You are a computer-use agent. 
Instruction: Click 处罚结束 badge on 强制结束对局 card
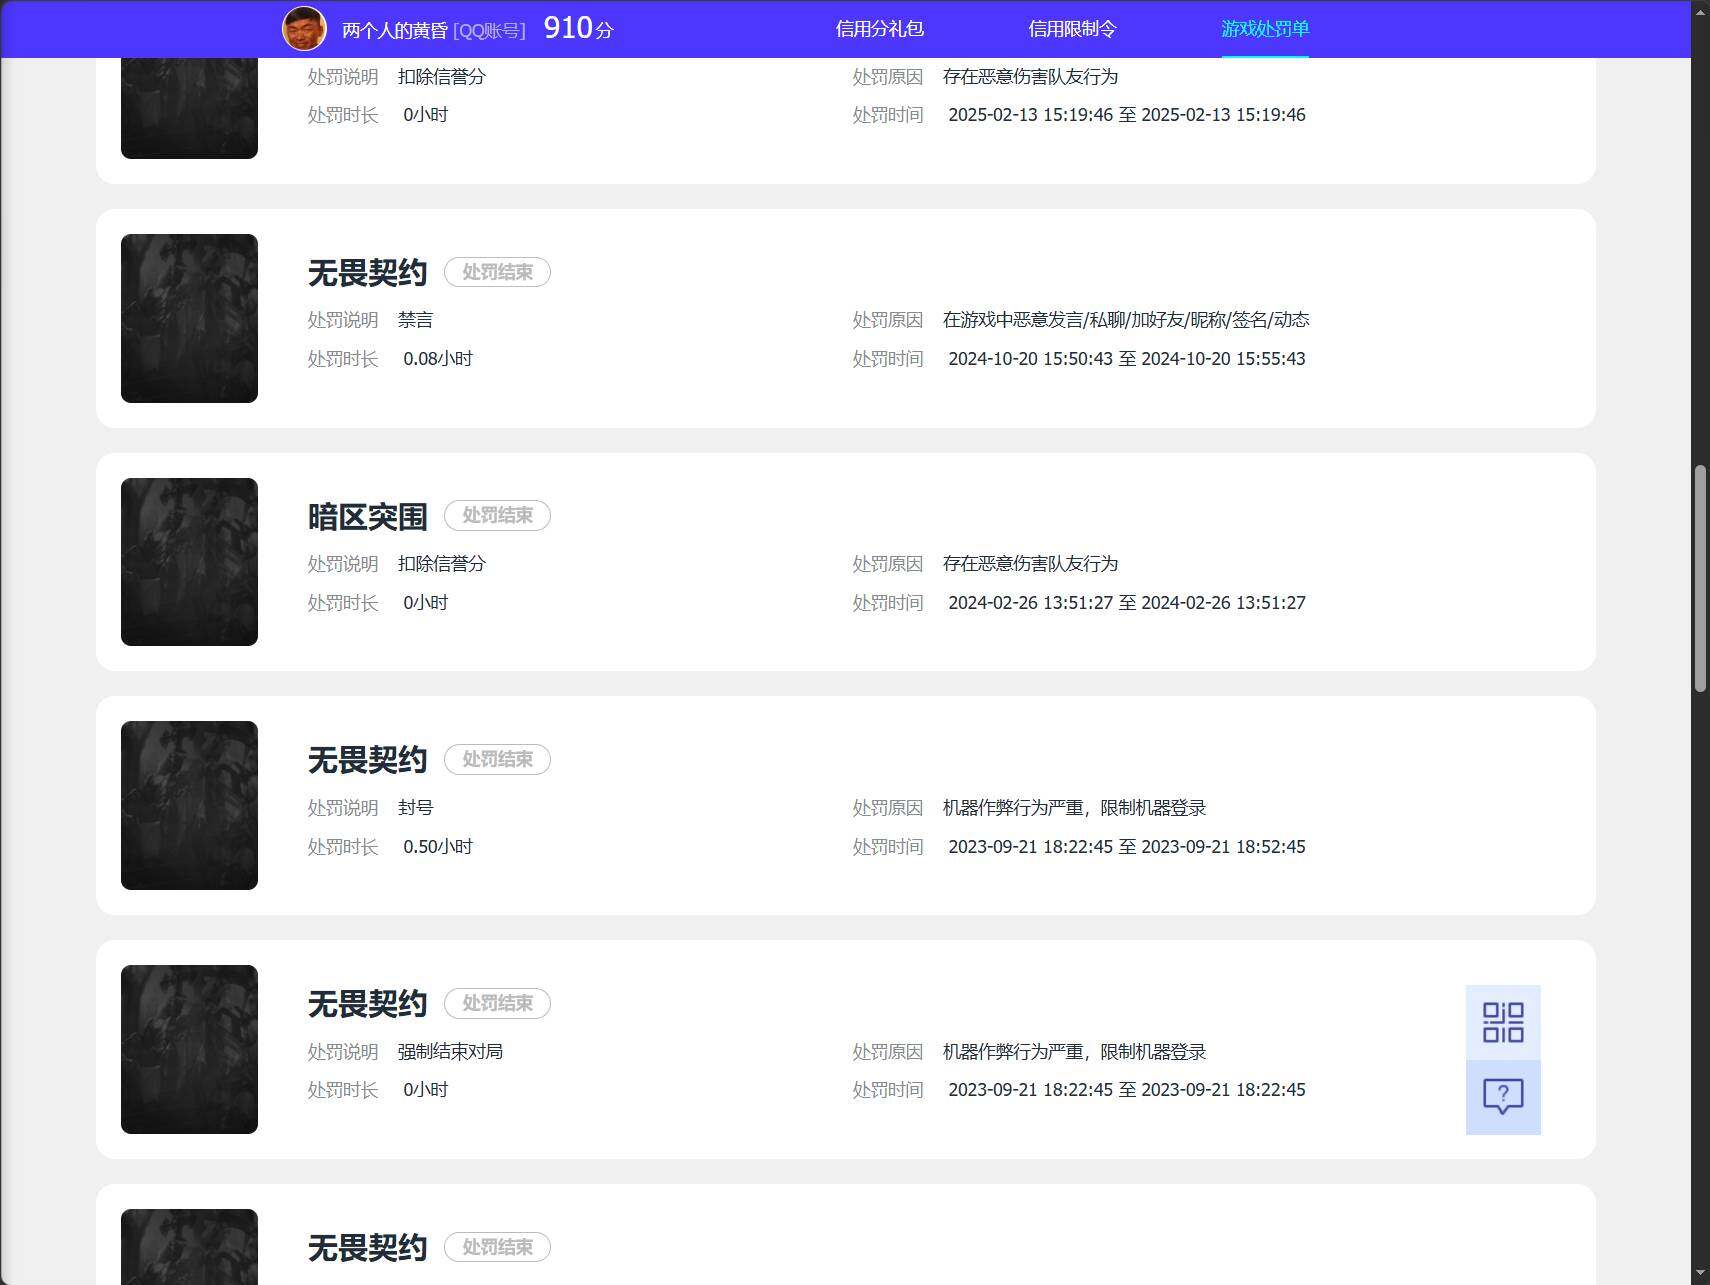[497, 1003]
